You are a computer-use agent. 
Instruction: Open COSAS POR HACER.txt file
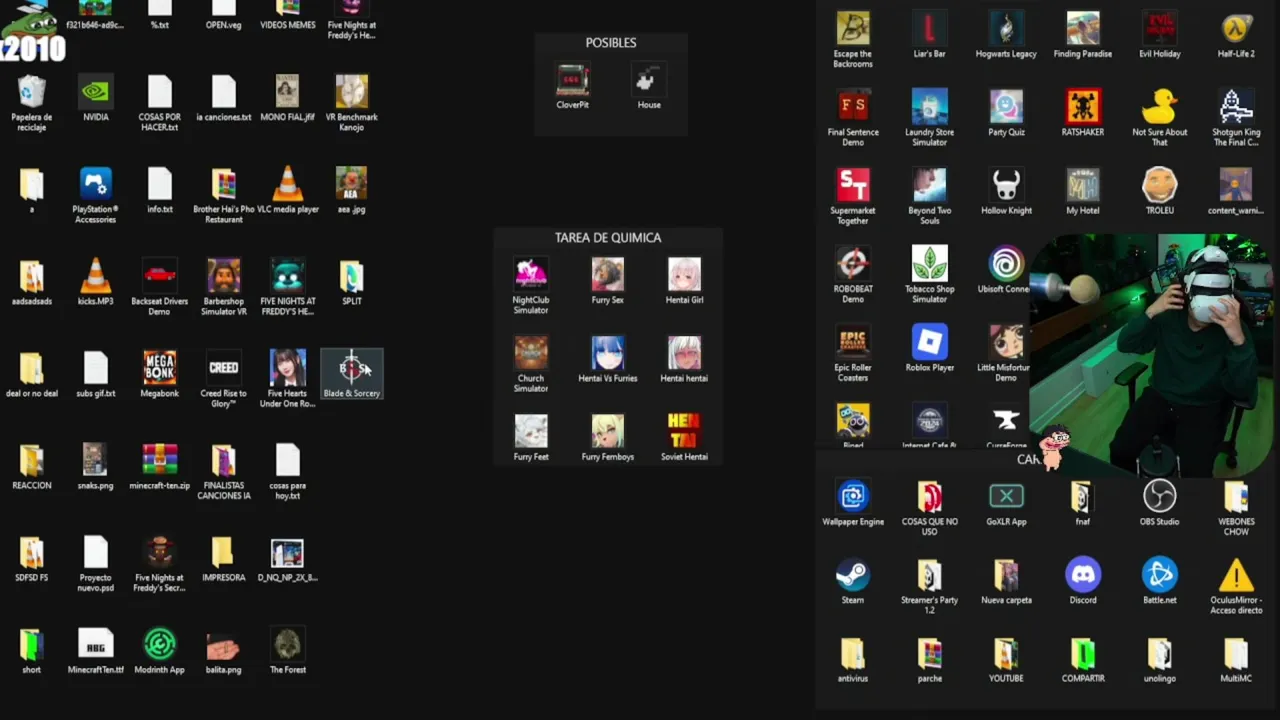pos(160,92)
